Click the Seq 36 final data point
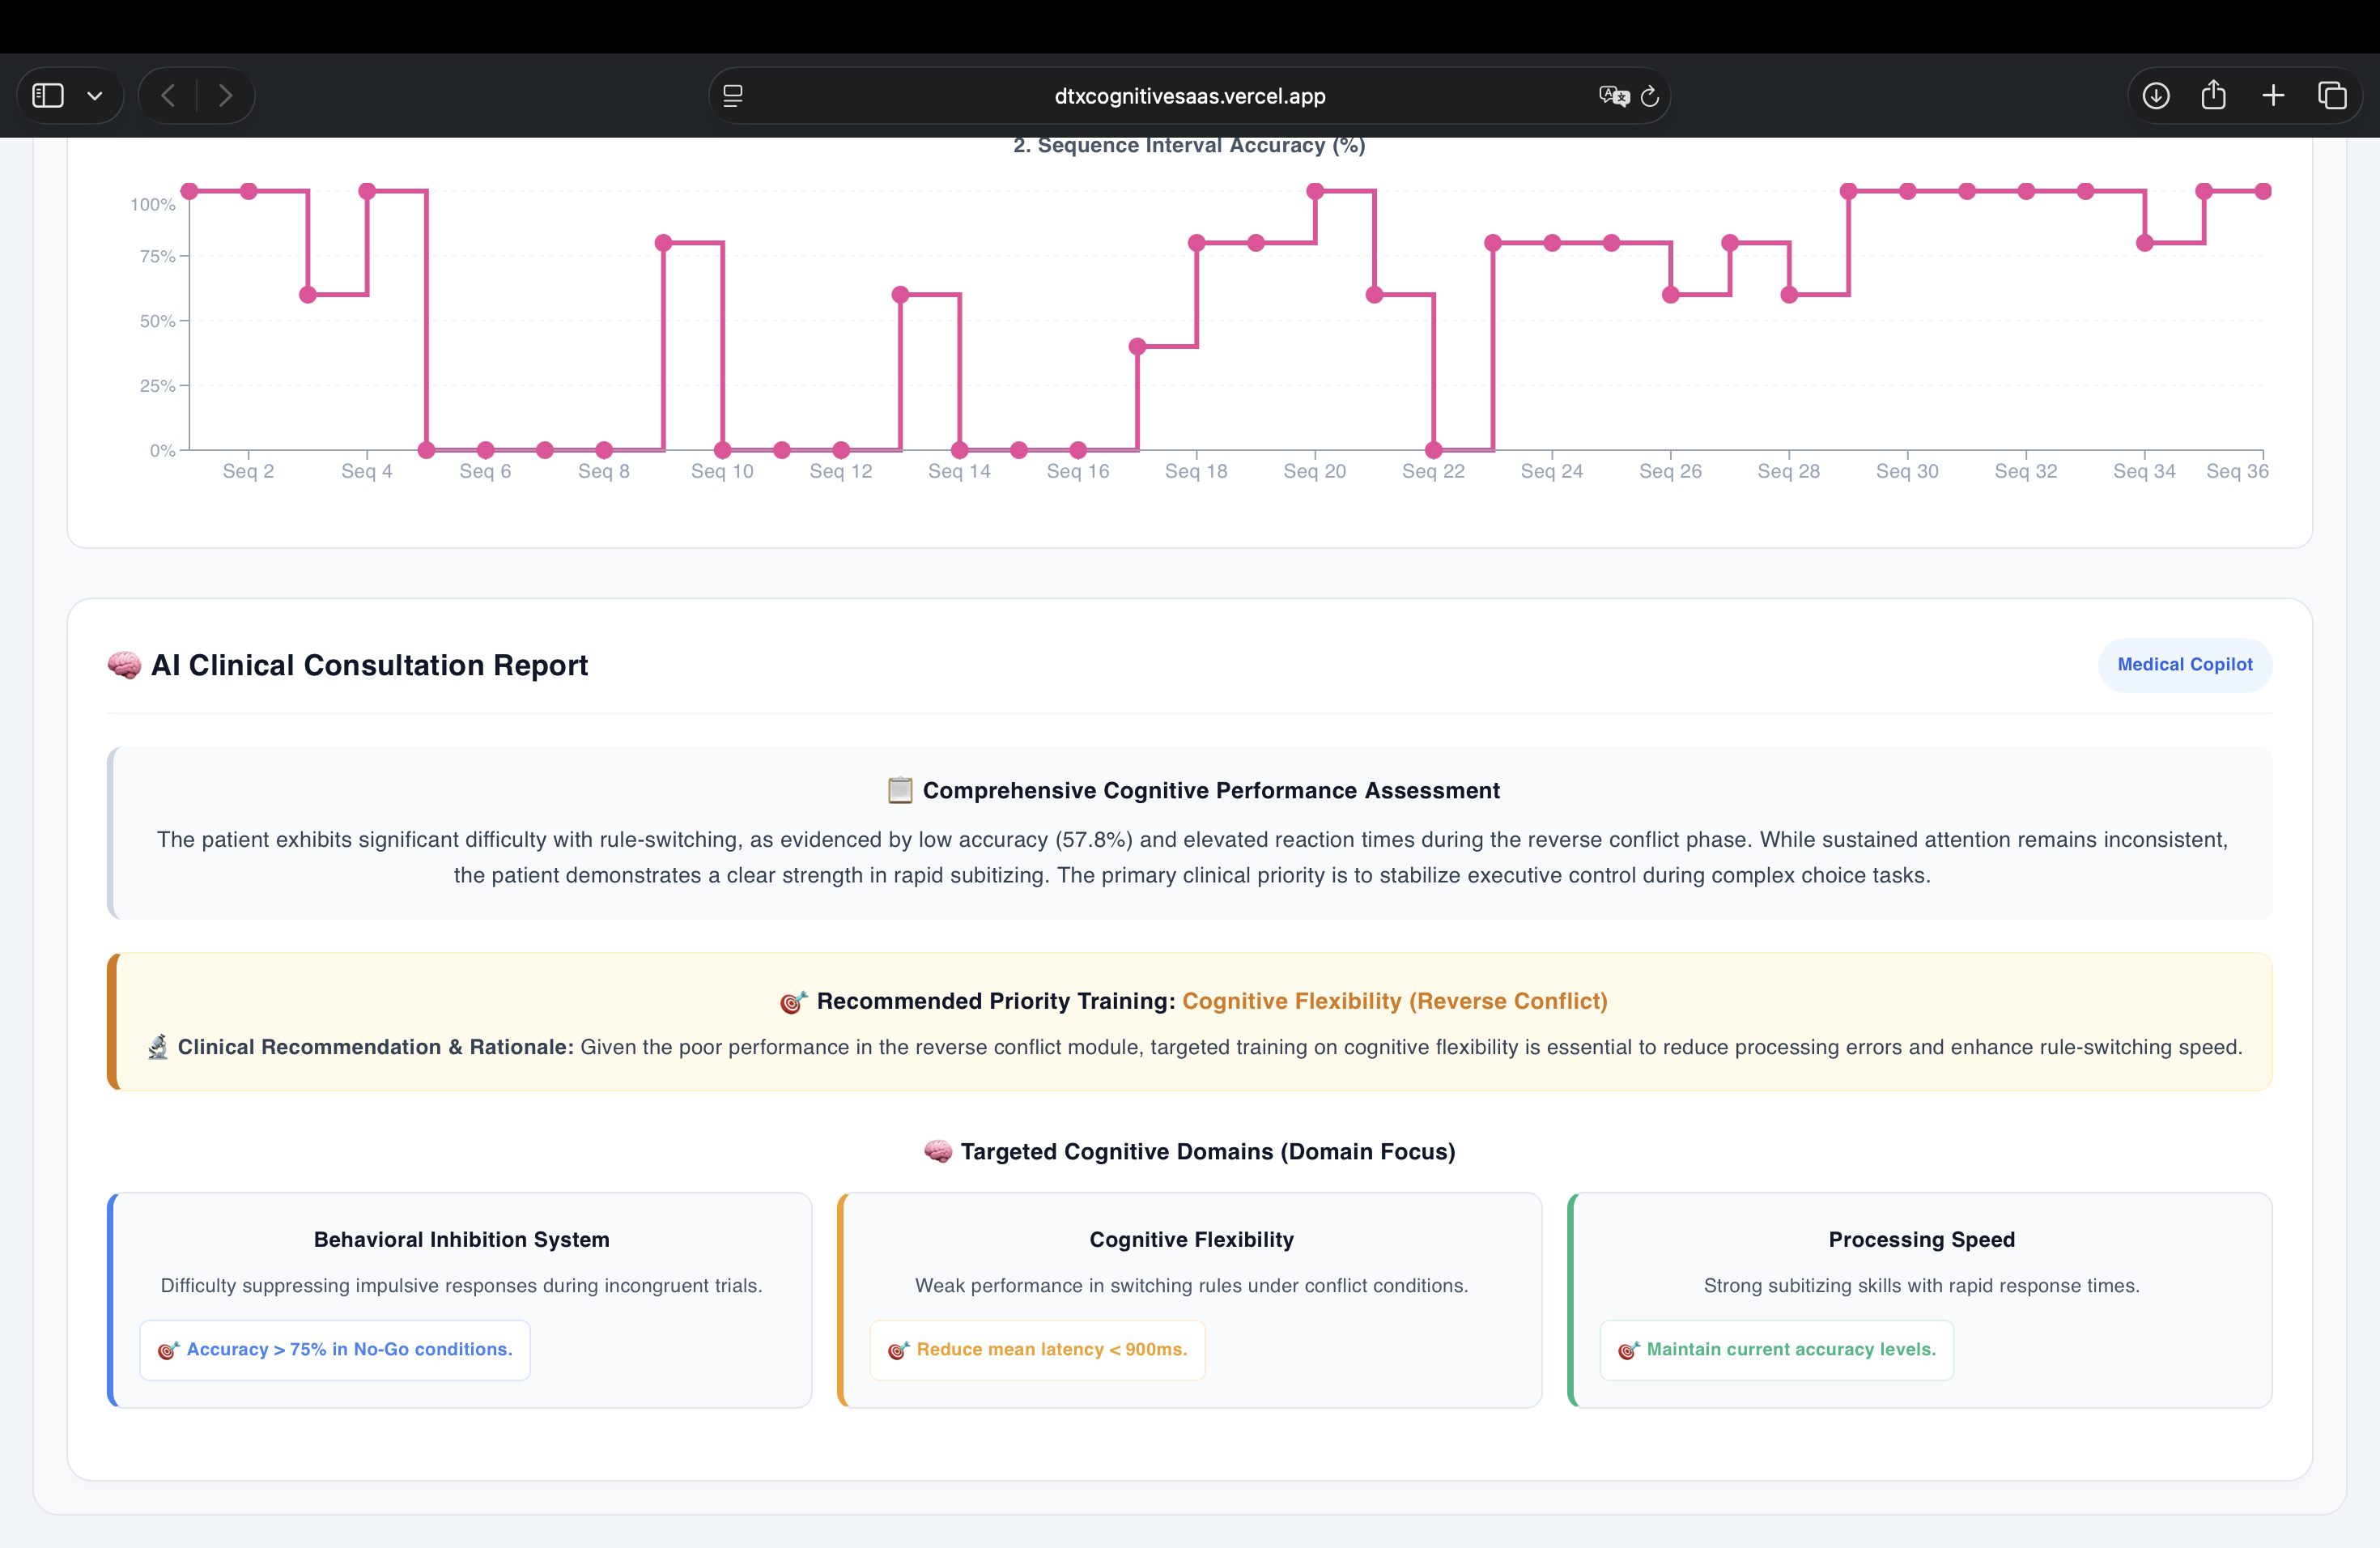The height and width of the screenshot is (1548, 2380). click(x=2263, y=191)
